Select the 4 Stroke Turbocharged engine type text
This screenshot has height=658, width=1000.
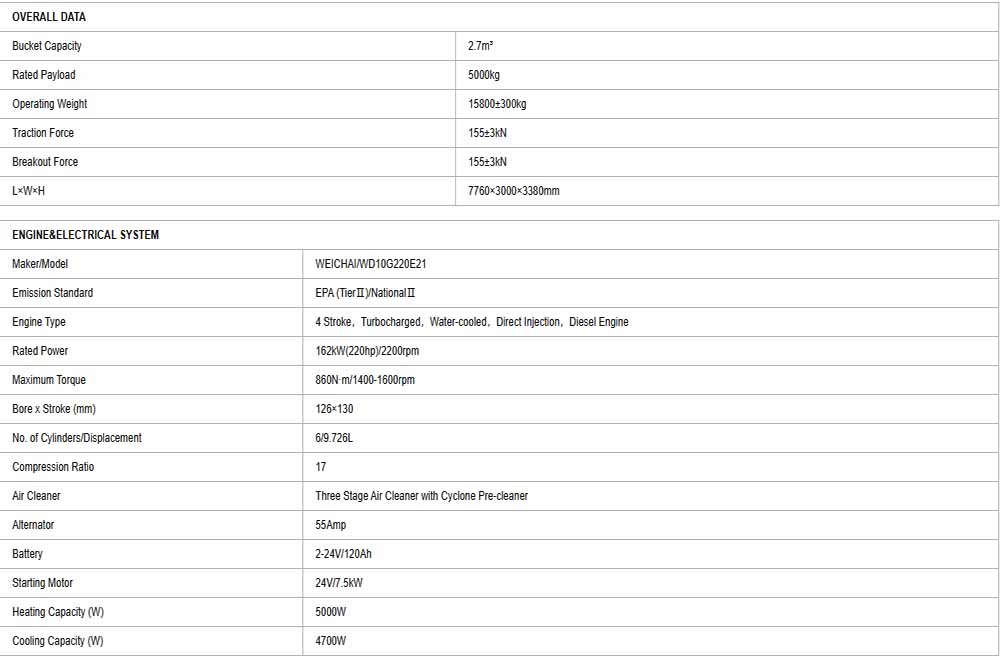[472, 322]
